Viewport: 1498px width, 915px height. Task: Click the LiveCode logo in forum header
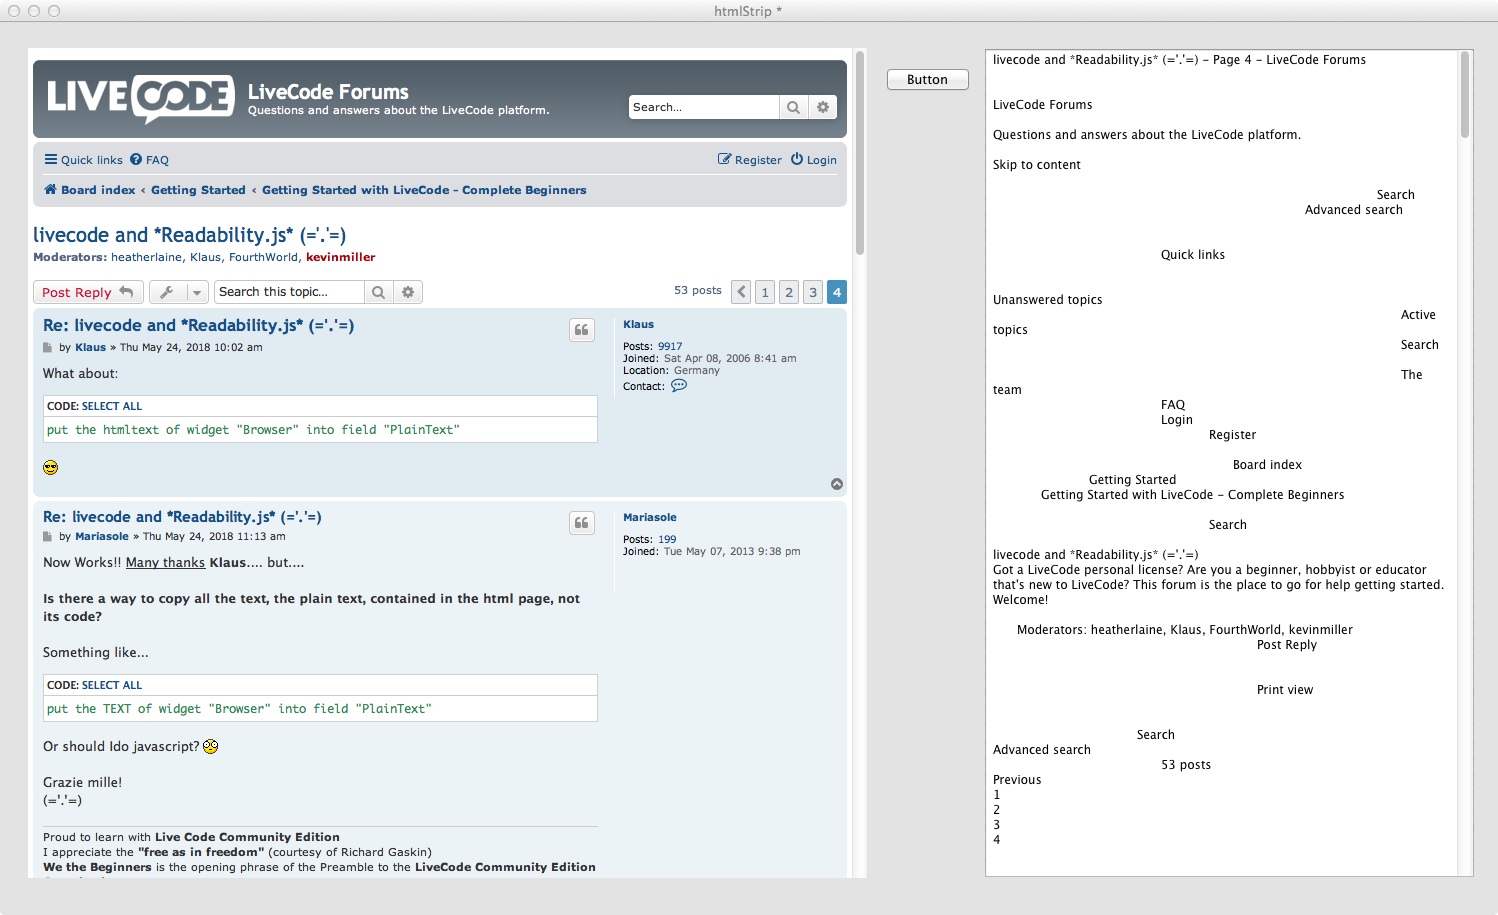pyautogui.click(x=140, y=98)
